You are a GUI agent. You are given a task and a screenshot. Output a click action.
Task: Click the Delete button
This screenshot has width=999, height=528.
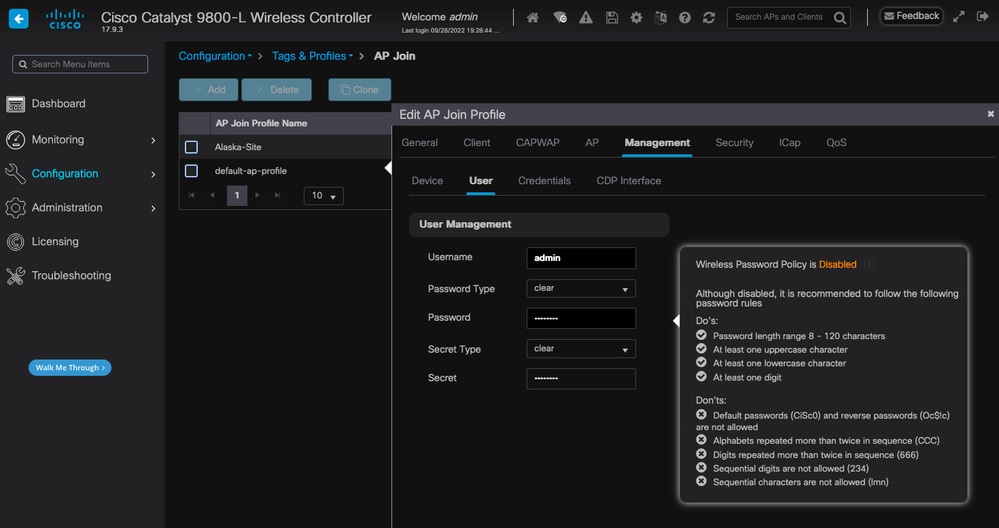click(277, 90)
